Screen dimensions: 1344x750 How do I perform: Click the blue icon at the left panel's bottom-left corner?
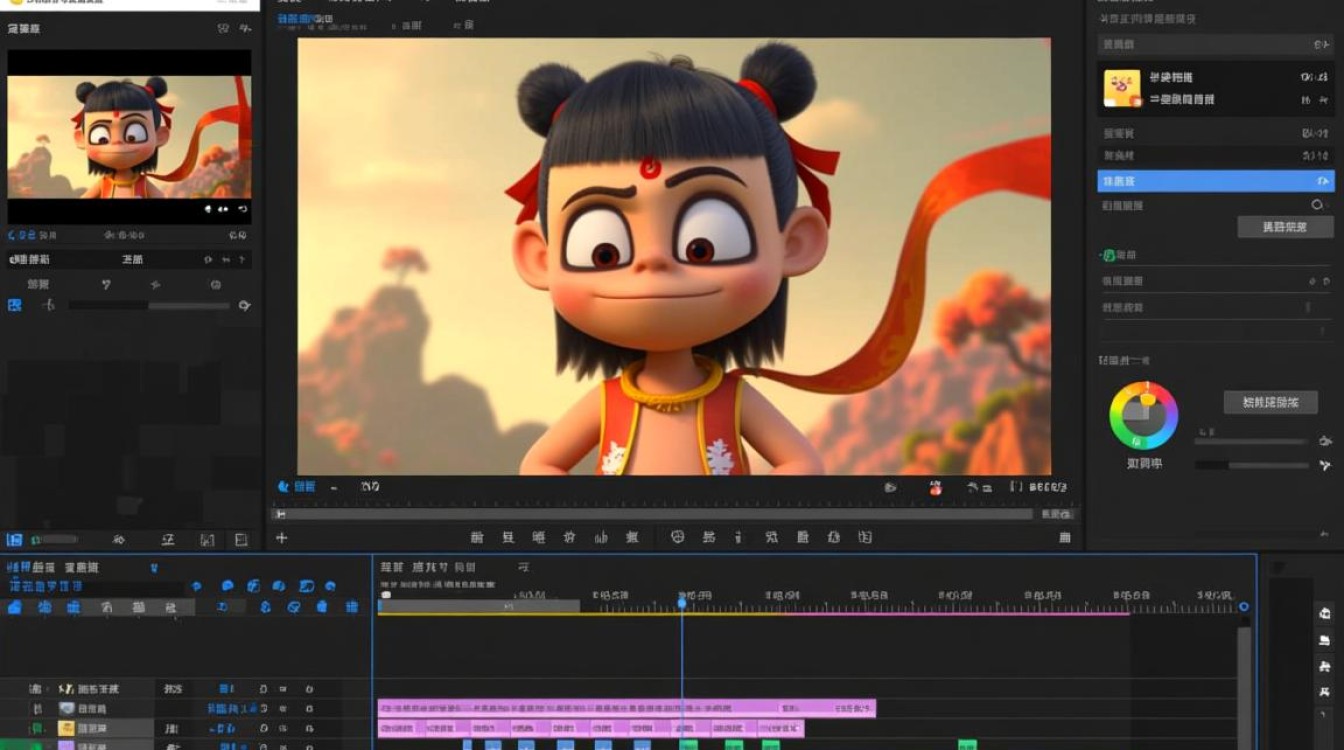[x=14, y=540]
